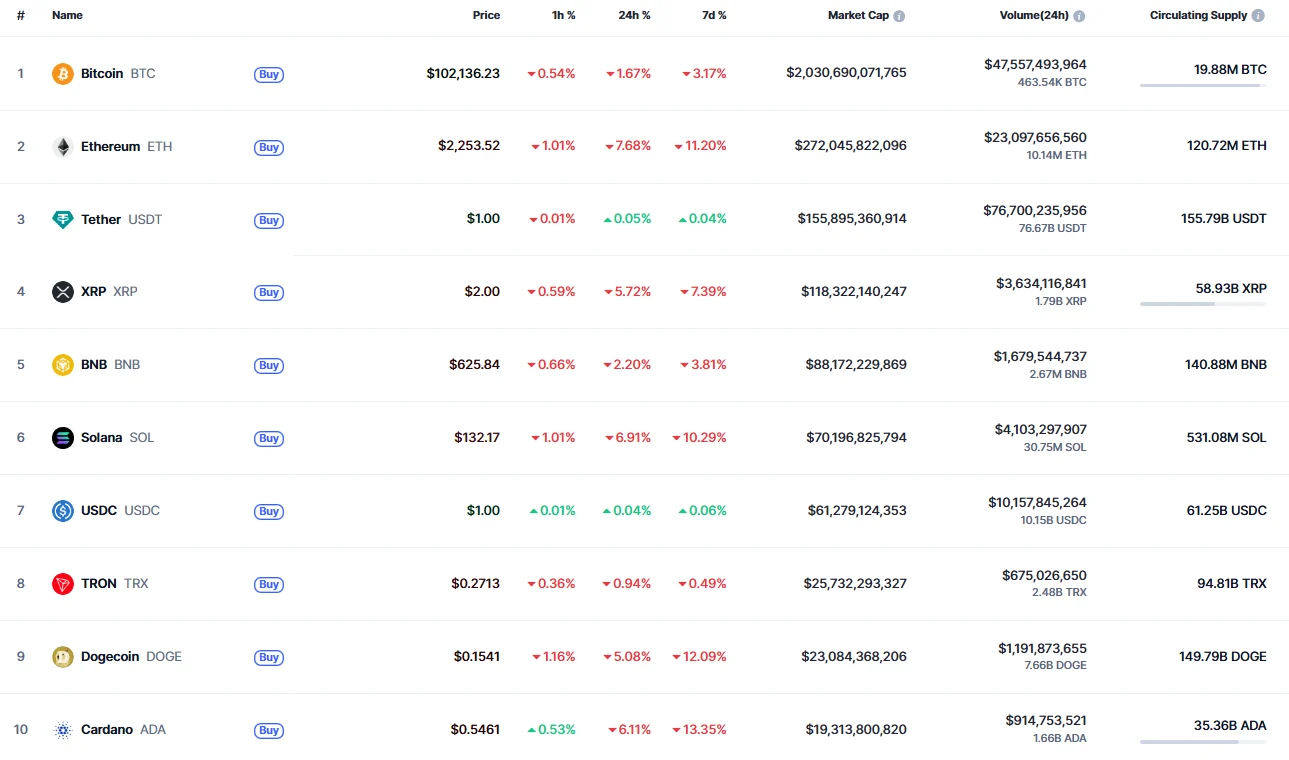Click the XRP logo icon
The width and height of the screenshot is (1289, 760).
click(63, 292)
